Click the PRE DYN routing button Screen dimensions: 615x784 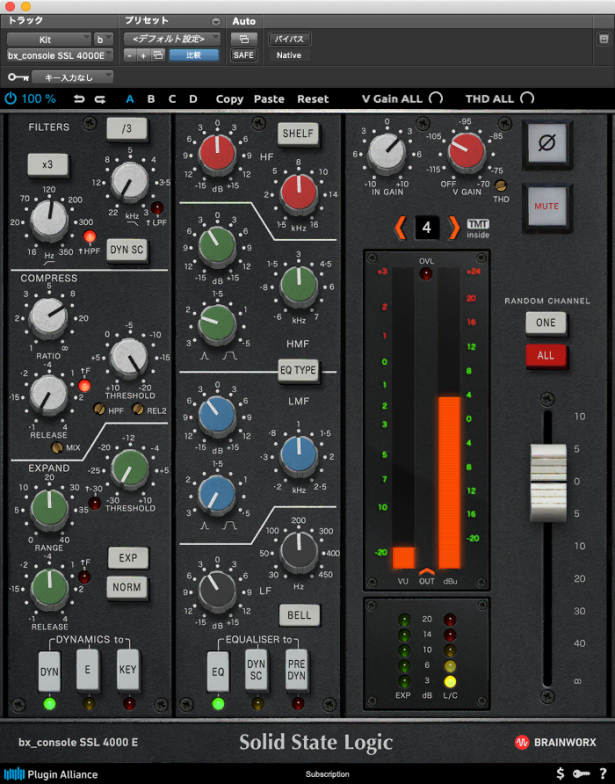(x=296, y=670)
